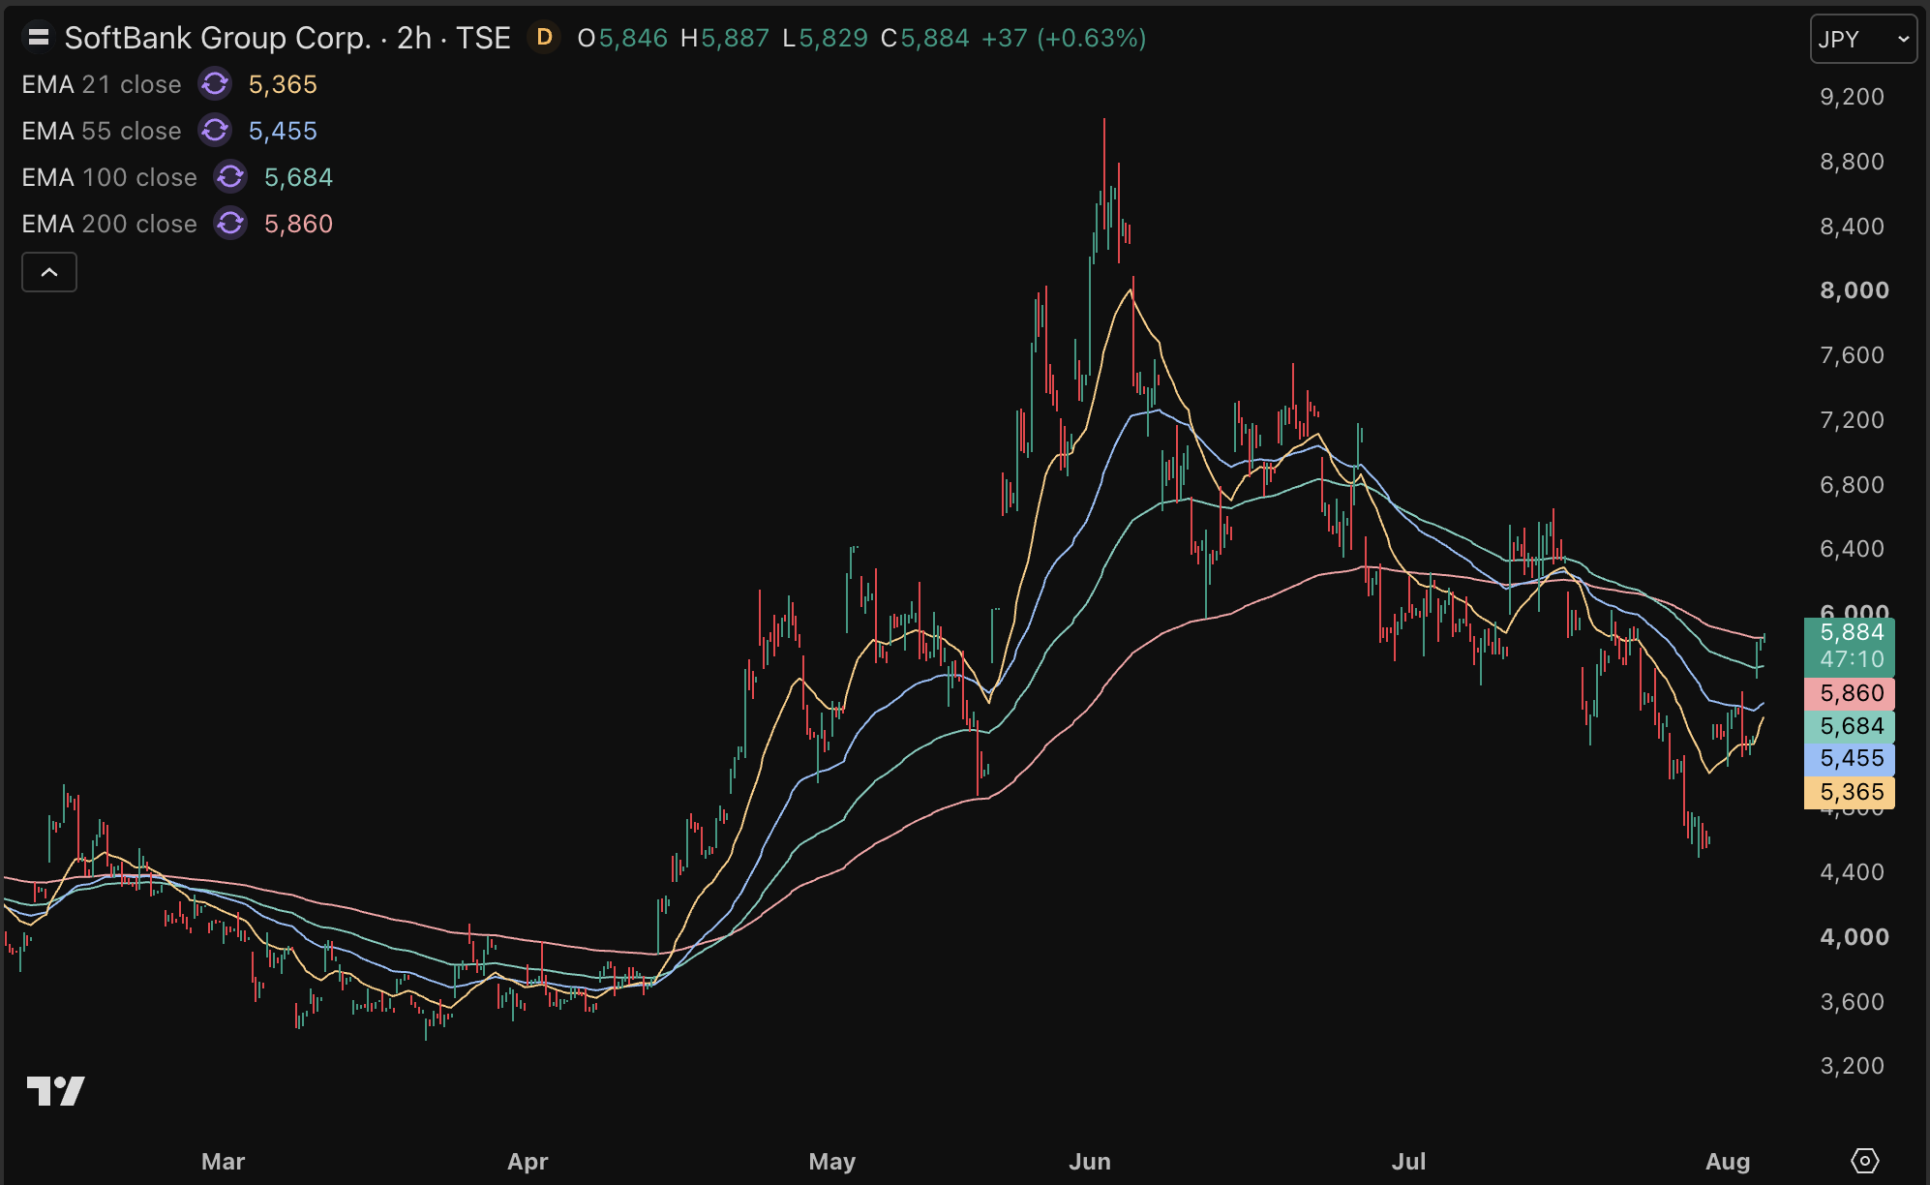The height and width of the screenshot is (1185, 1930).
Task: Click the 4,000 price scale label
Action: coord(1854,937)
